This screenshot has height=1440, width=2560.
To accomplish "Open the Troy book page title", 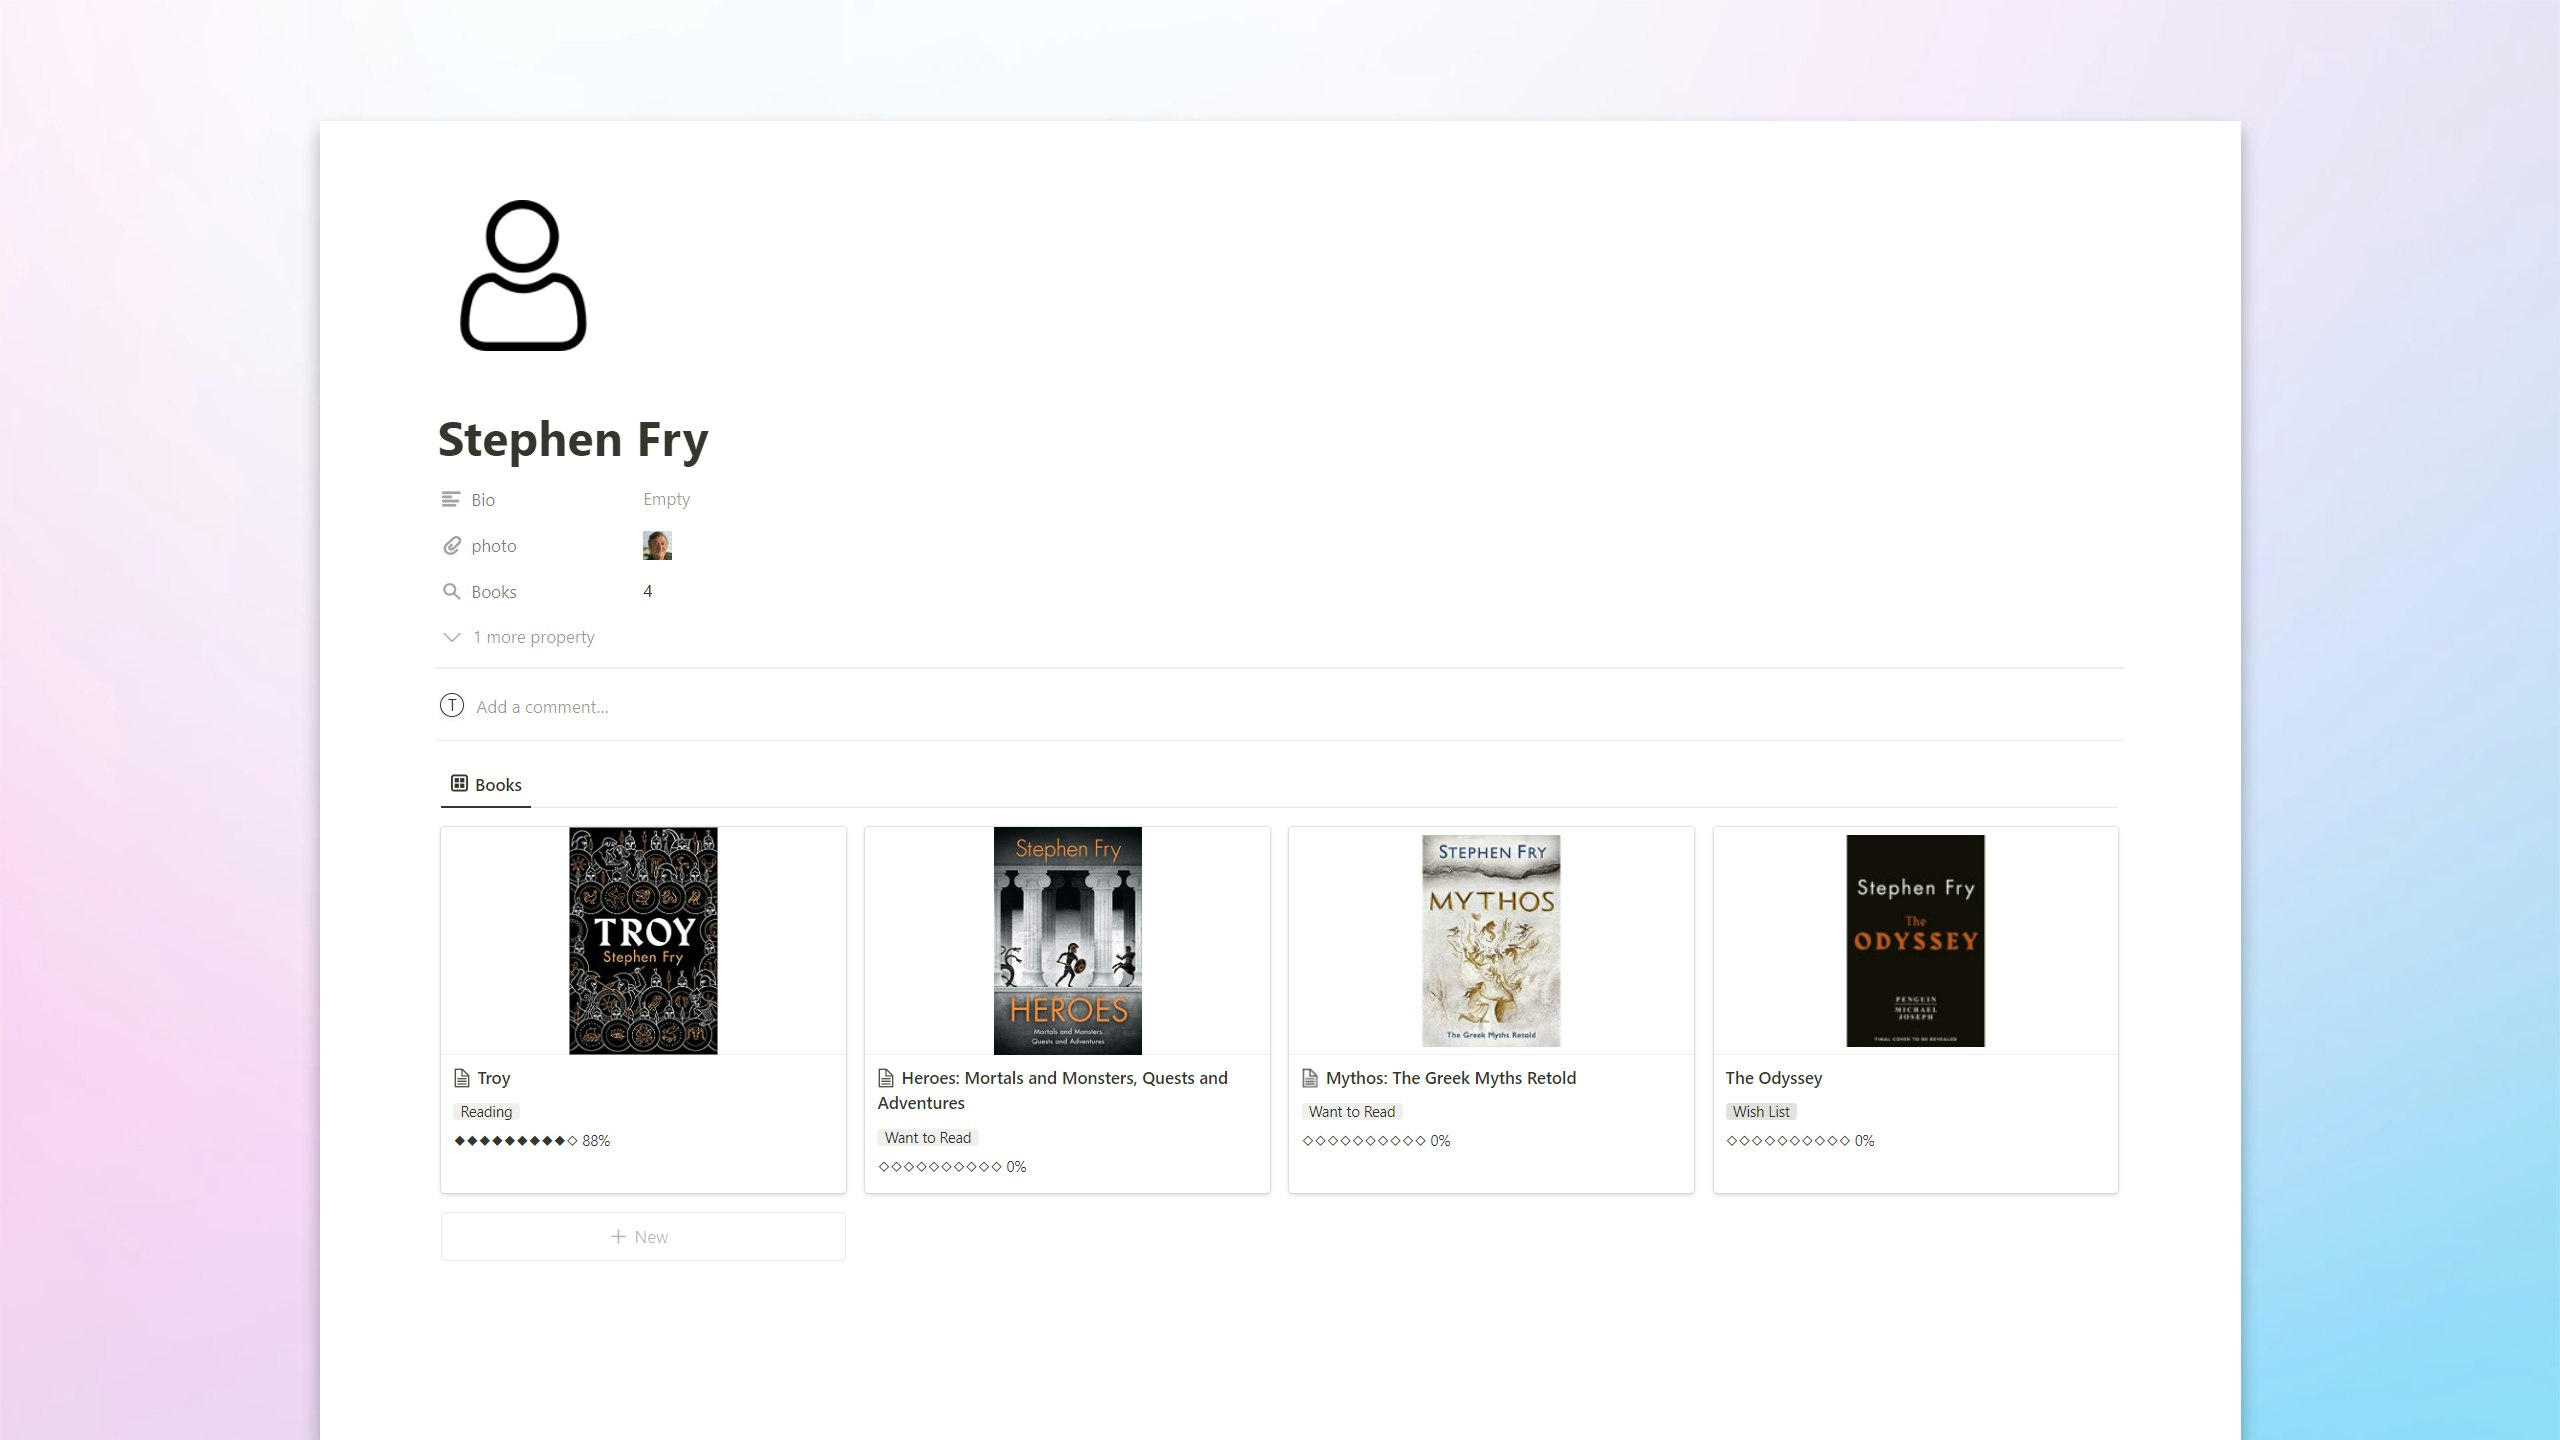I will (x=494, y=1078).
